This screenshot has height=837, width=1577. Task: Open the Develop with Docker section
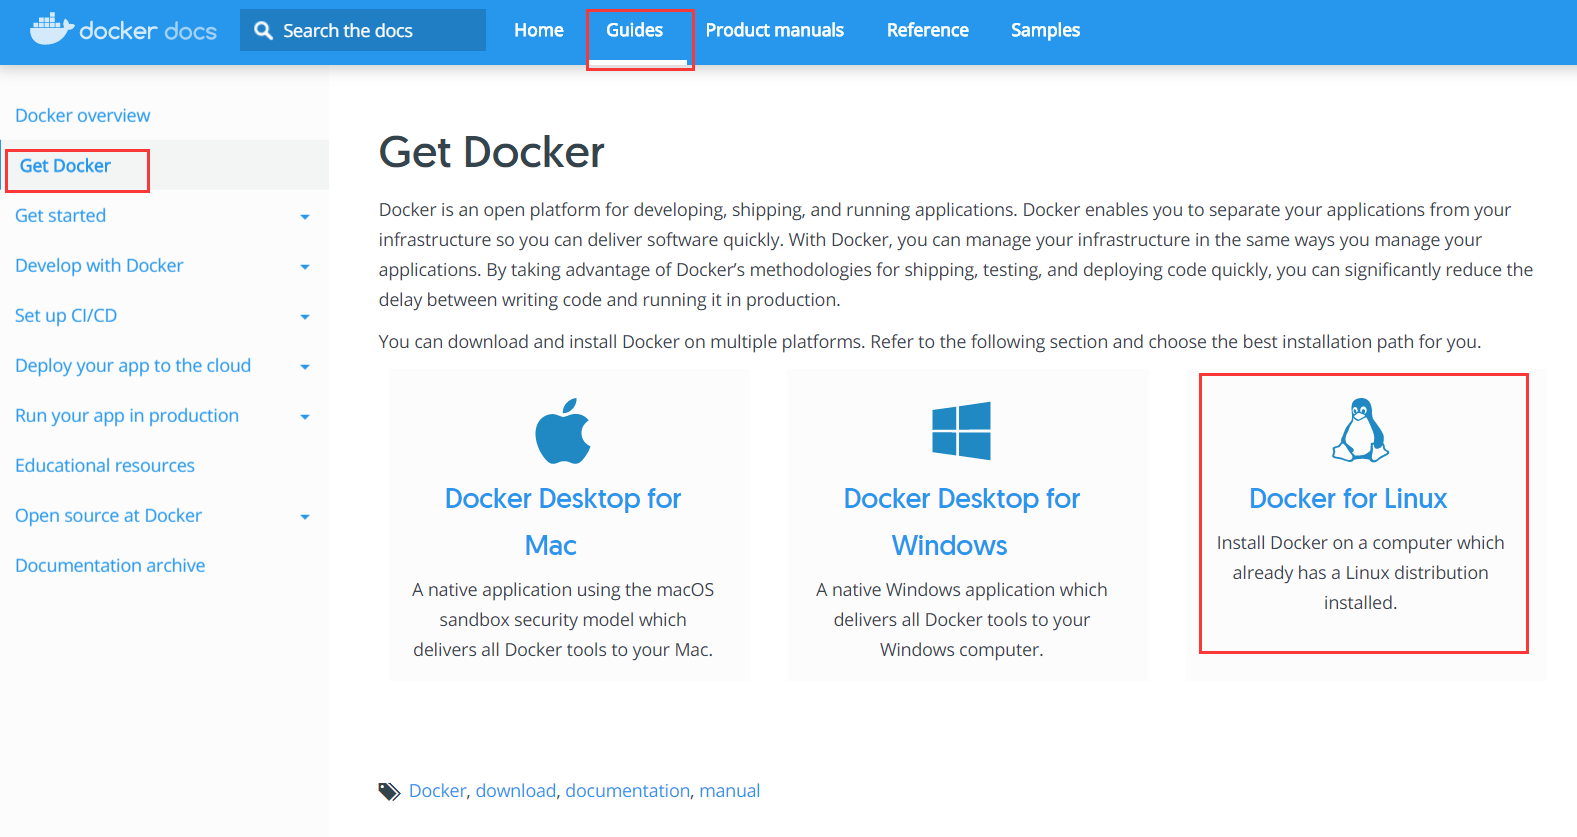point(99,266)
